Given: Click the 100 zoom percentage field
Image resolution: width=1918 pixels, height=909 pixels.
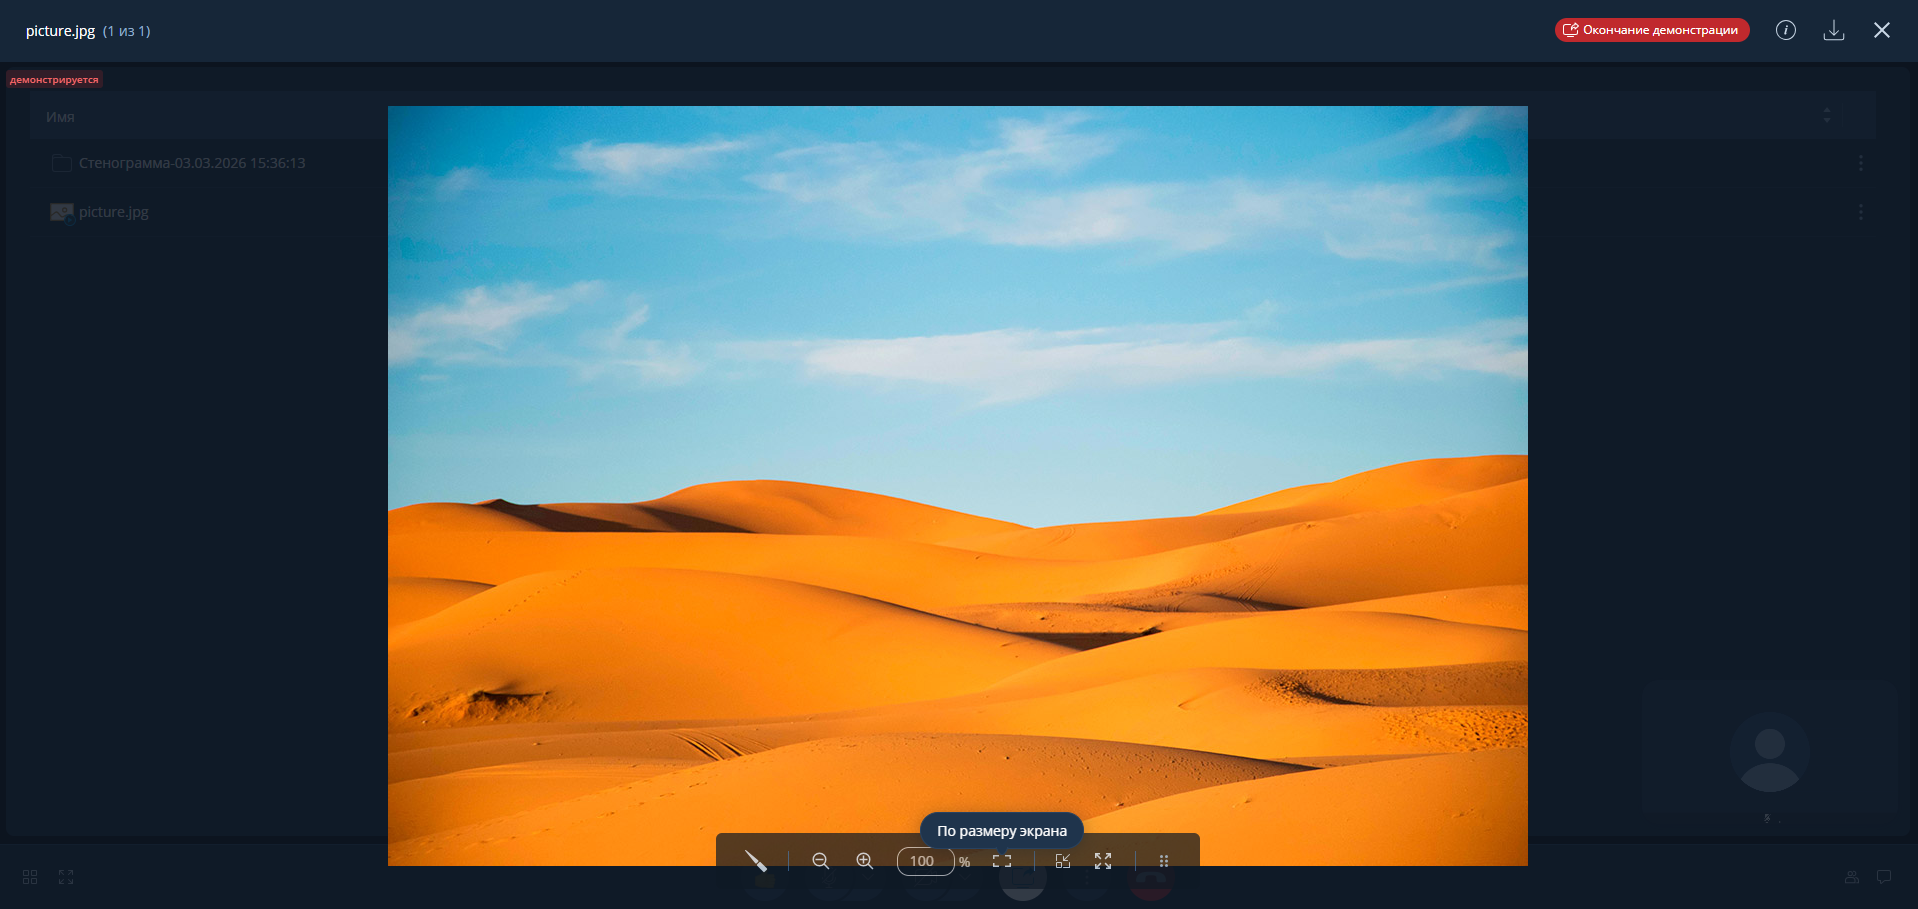Looking at the screenshot, I should click(924, 861).
